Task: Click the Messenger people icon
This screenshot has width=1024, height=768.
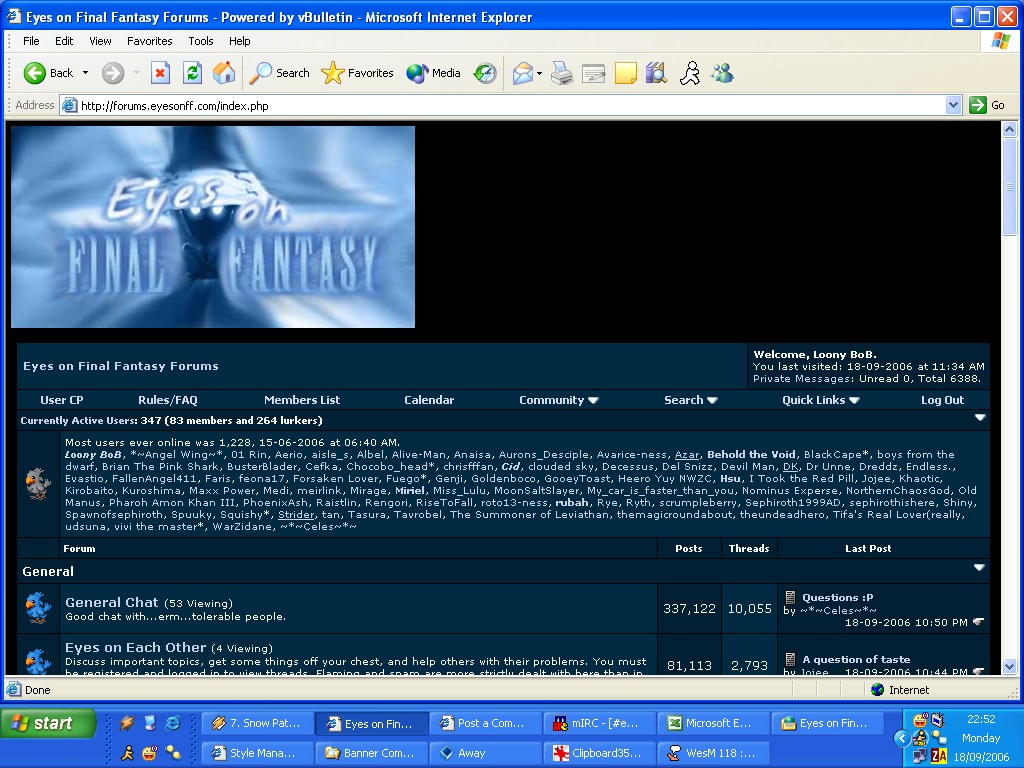Action: tap(722, 73)
